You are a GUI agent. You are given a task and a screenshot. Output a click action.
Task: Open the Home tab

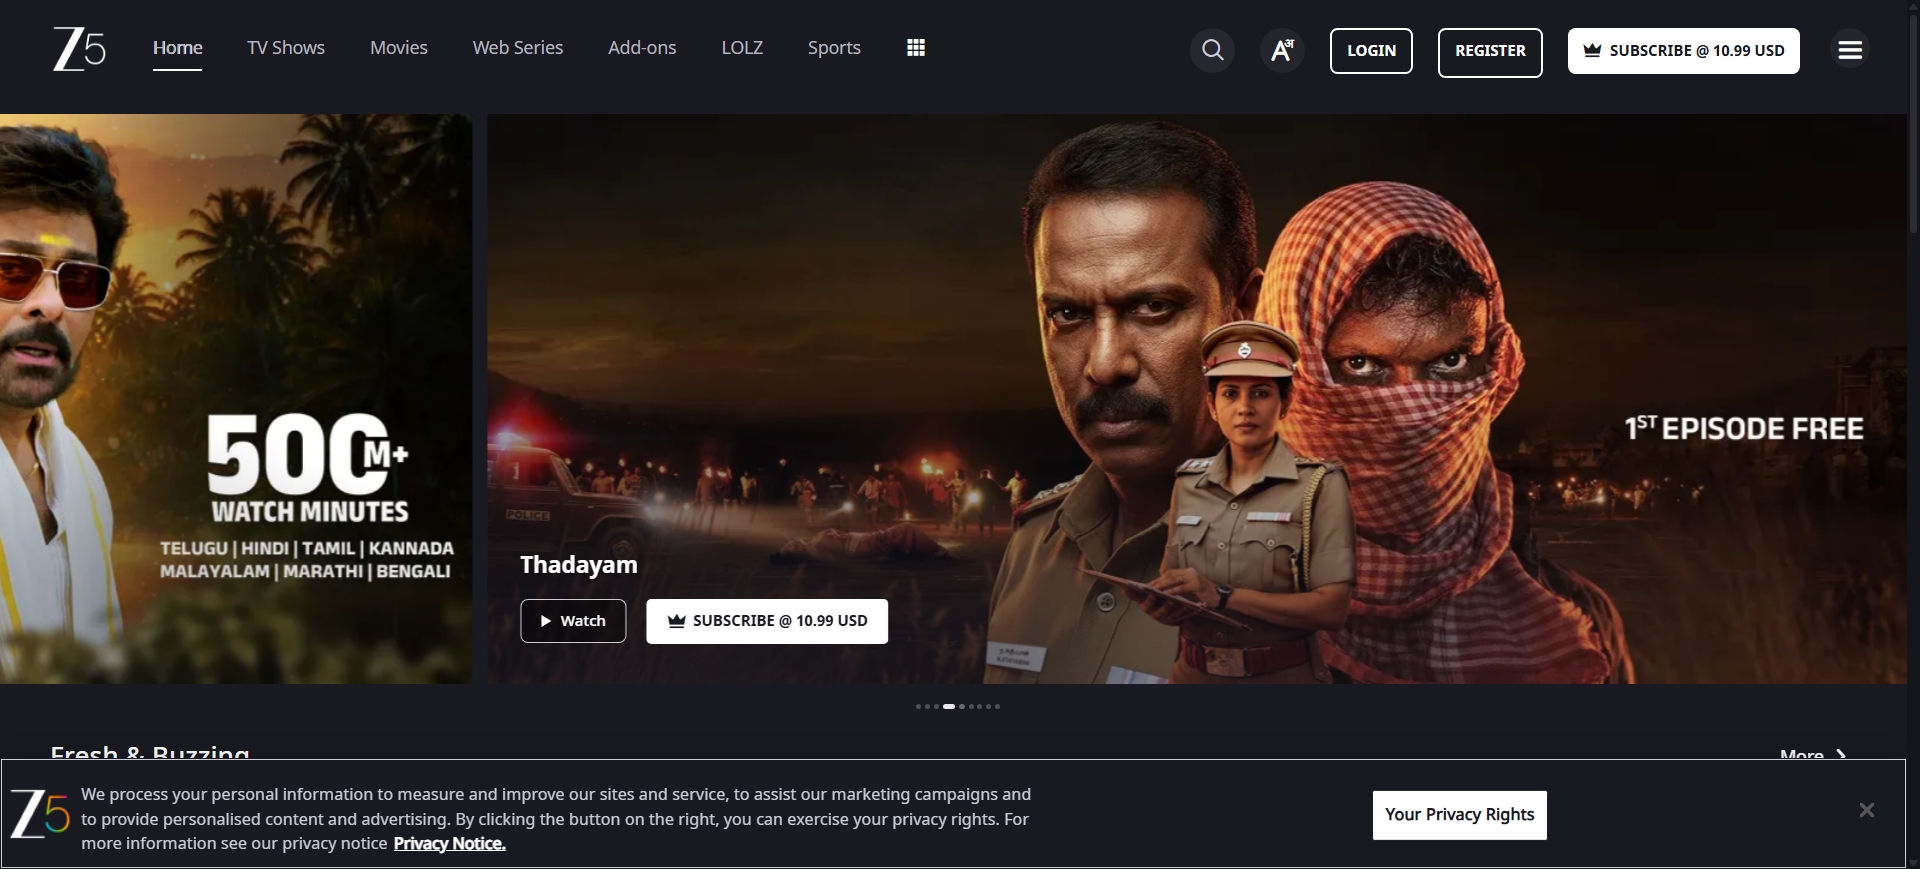tap(177, 48)
